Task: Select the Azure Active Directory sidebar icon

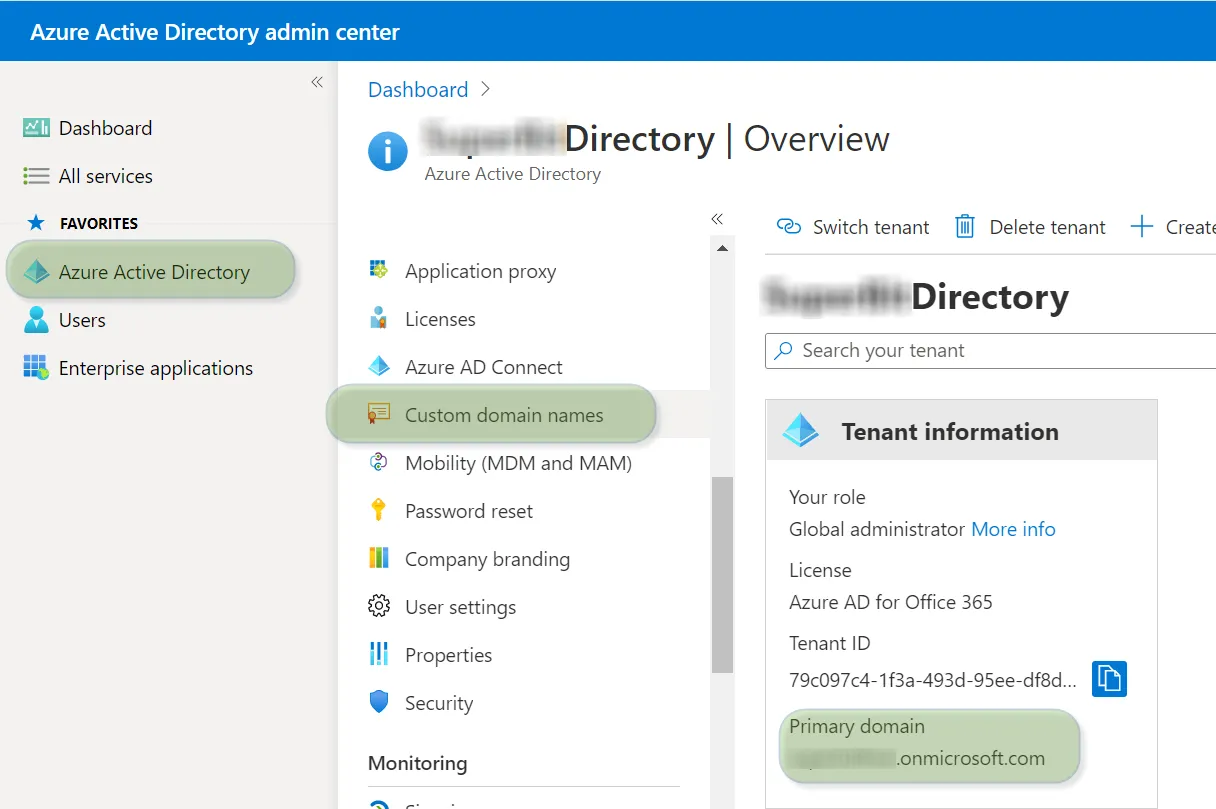Action: point(39,271)
